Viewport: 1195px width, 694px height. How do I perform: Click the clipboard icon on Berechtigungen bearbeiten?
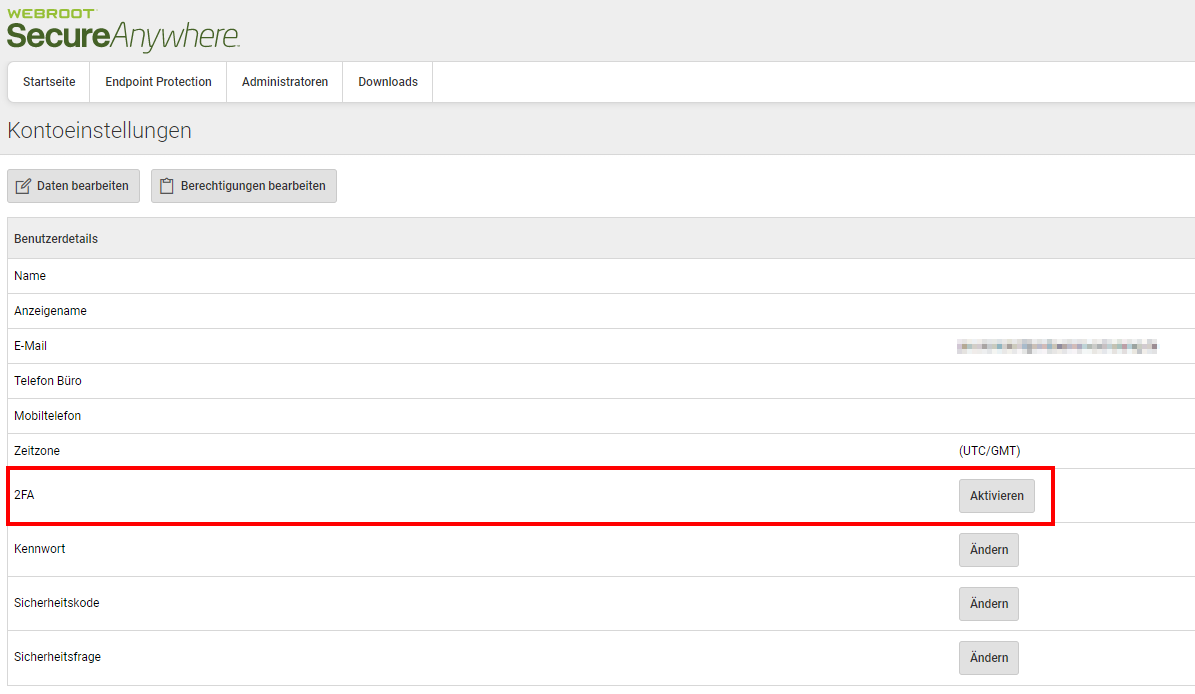[x=167, y=186]
